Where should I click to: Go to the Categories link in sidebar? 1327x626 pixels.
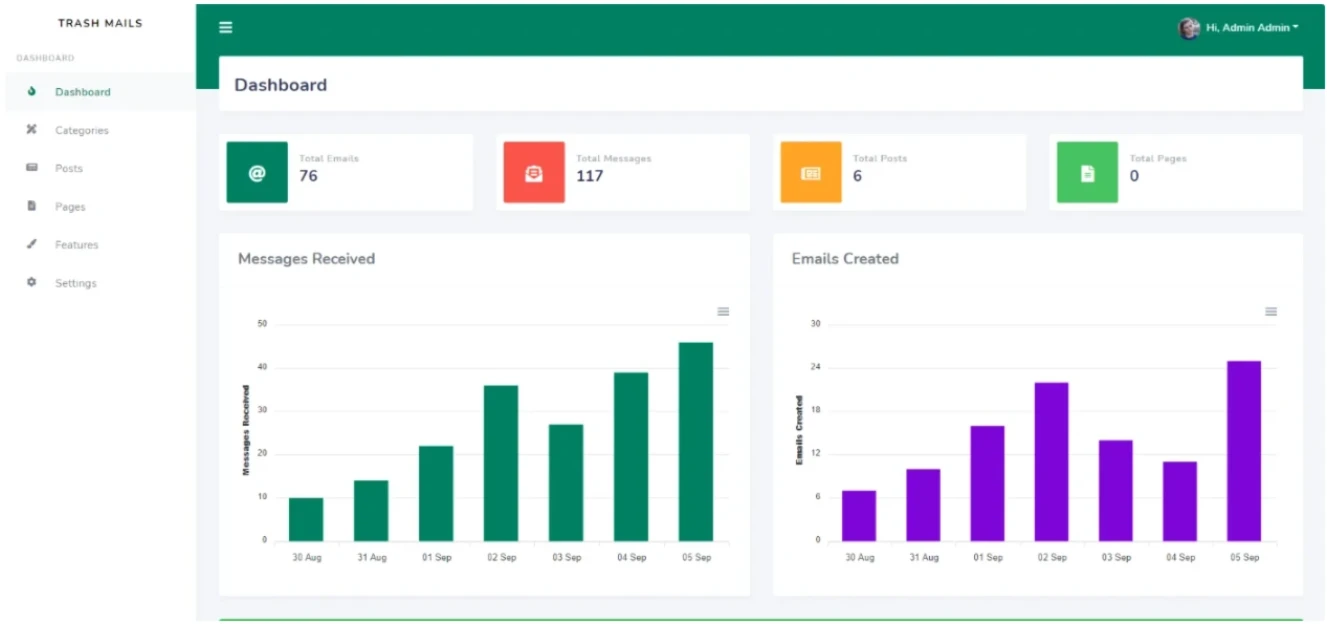pos(82,130)
